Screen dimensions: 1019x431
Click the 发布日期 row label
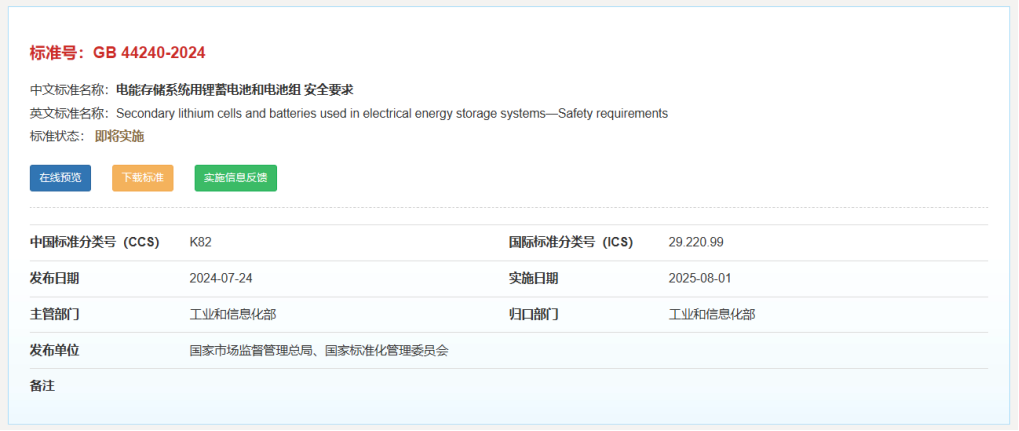pyautogui.click(x=55, y=278)
